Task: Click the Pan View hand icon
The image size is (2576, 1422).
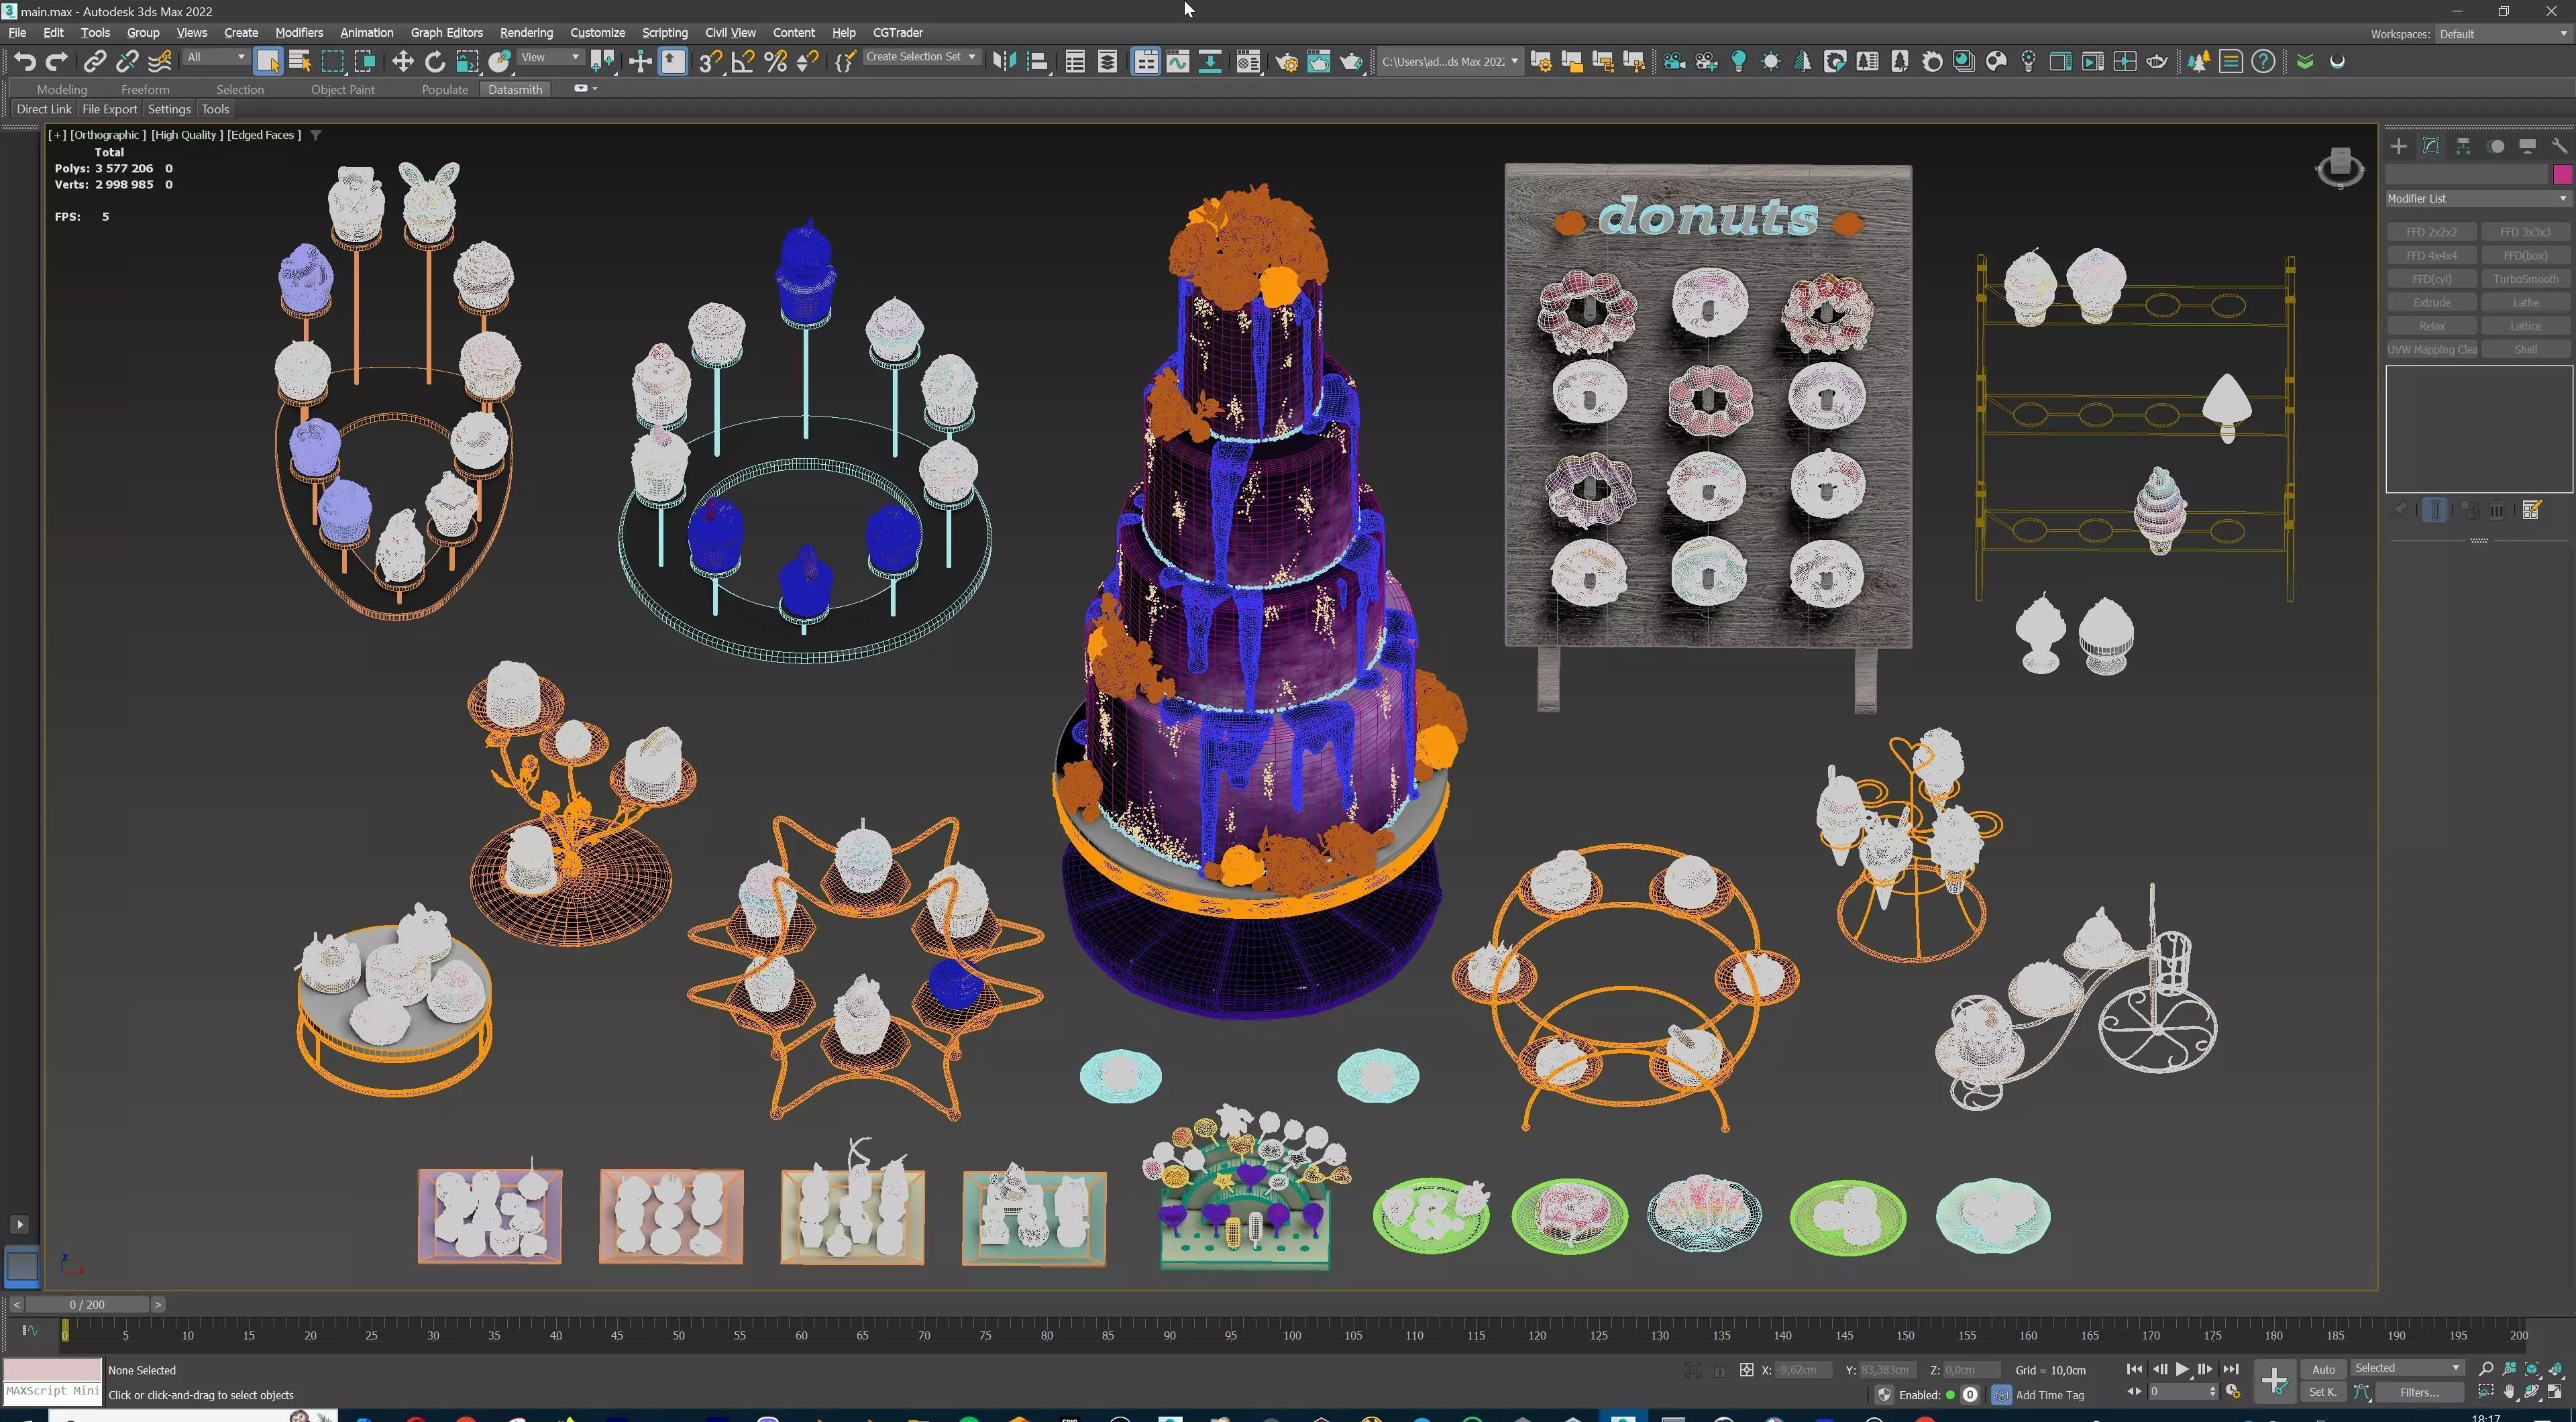Action: coord(2509,1392)
